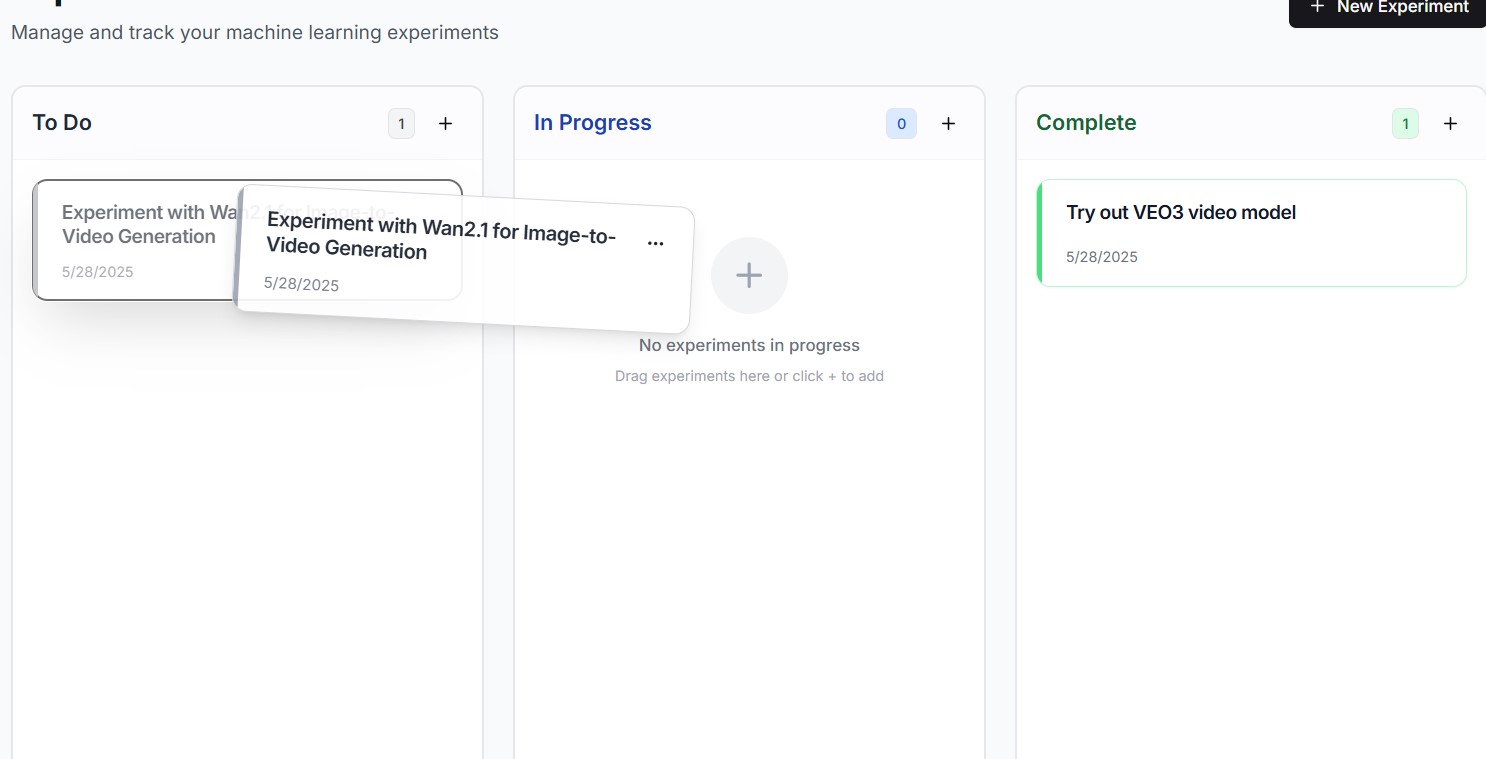1486x759 pixels.
Task: Add experiment to In Progress column
Action: (x=949, y=124)
